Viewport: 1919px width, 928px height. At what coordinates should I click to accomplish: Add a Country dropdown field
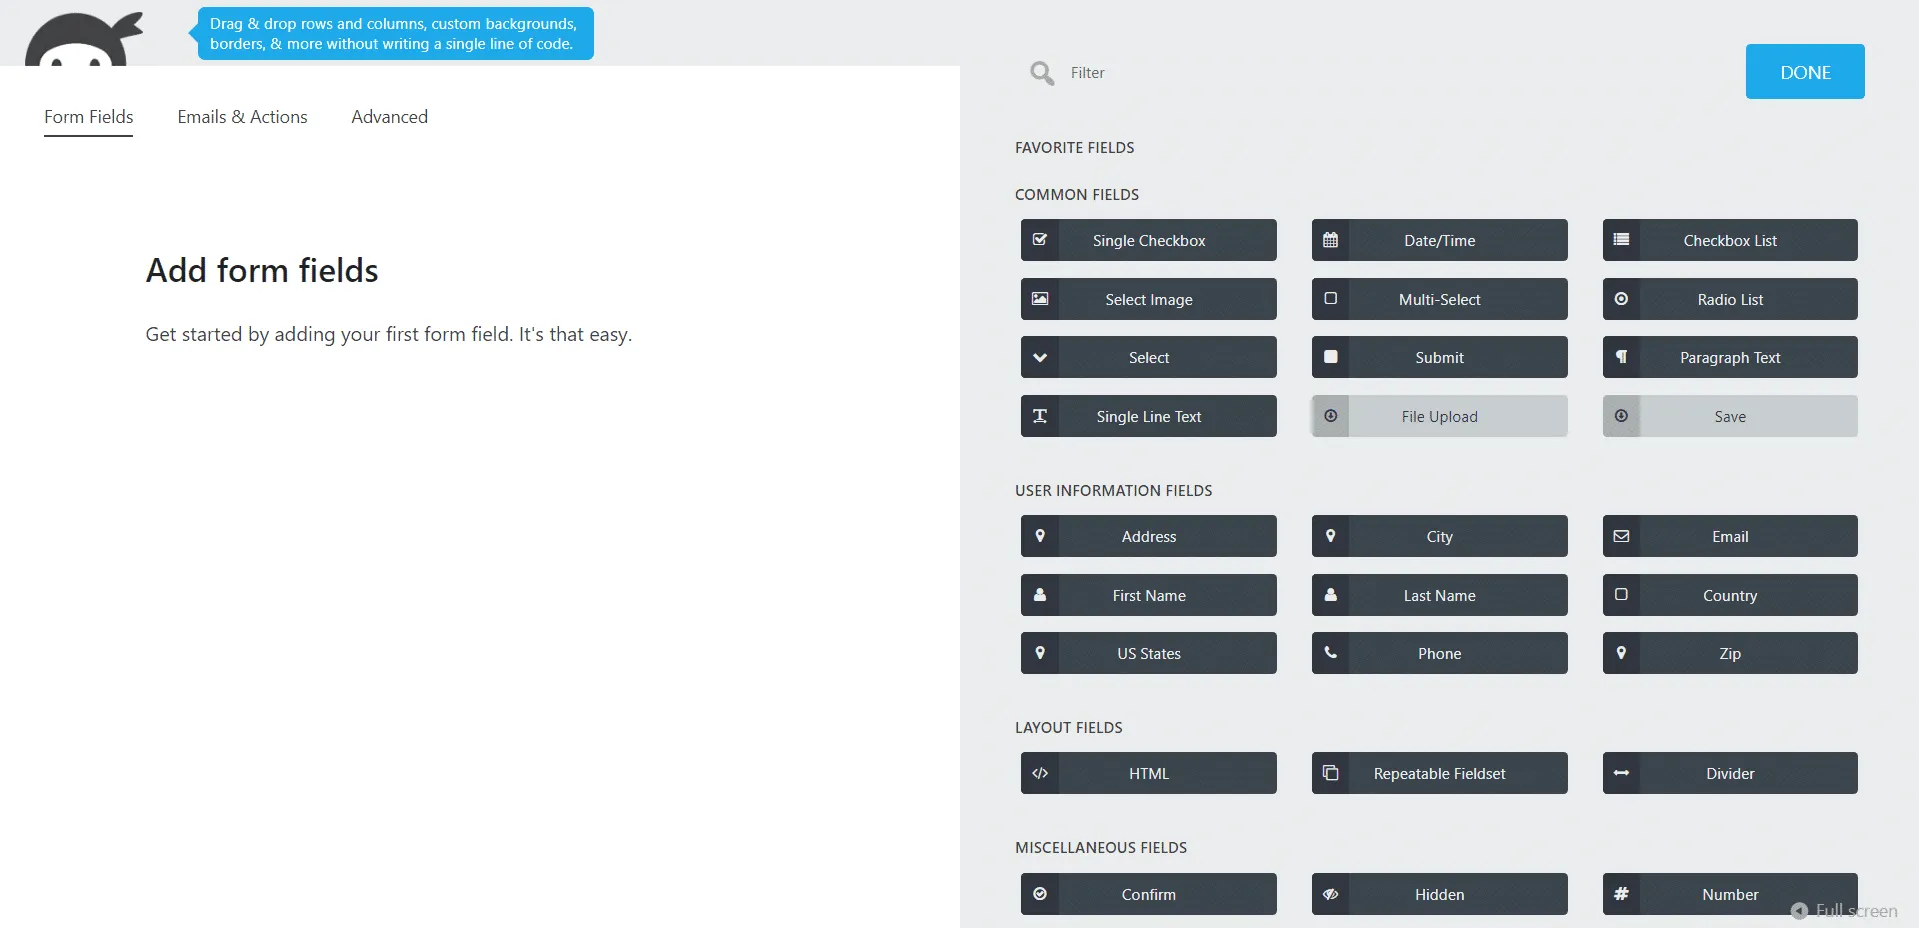(1729, 595)
